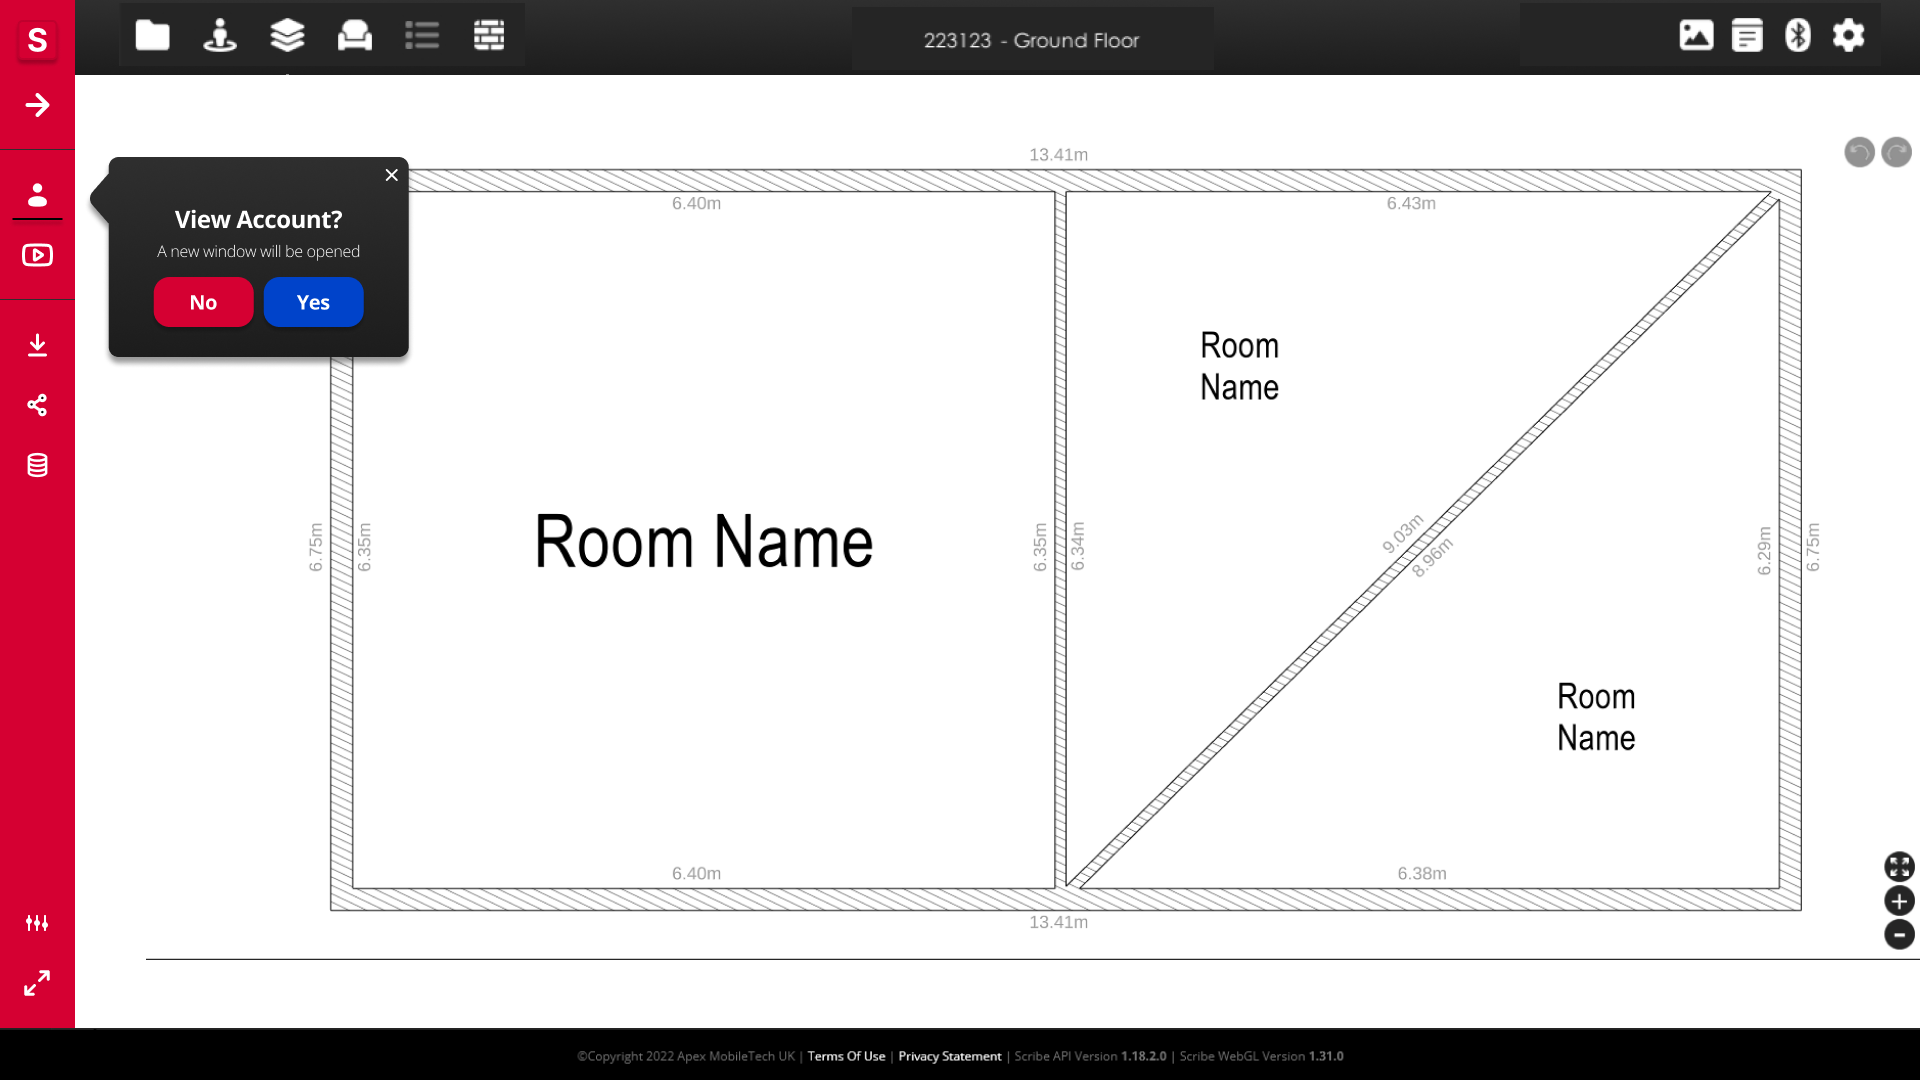Viewport: 1920px width, 1080px height.
Task: Click the top 13.41m overall dimension
Action: click(x=1058, y=155)
